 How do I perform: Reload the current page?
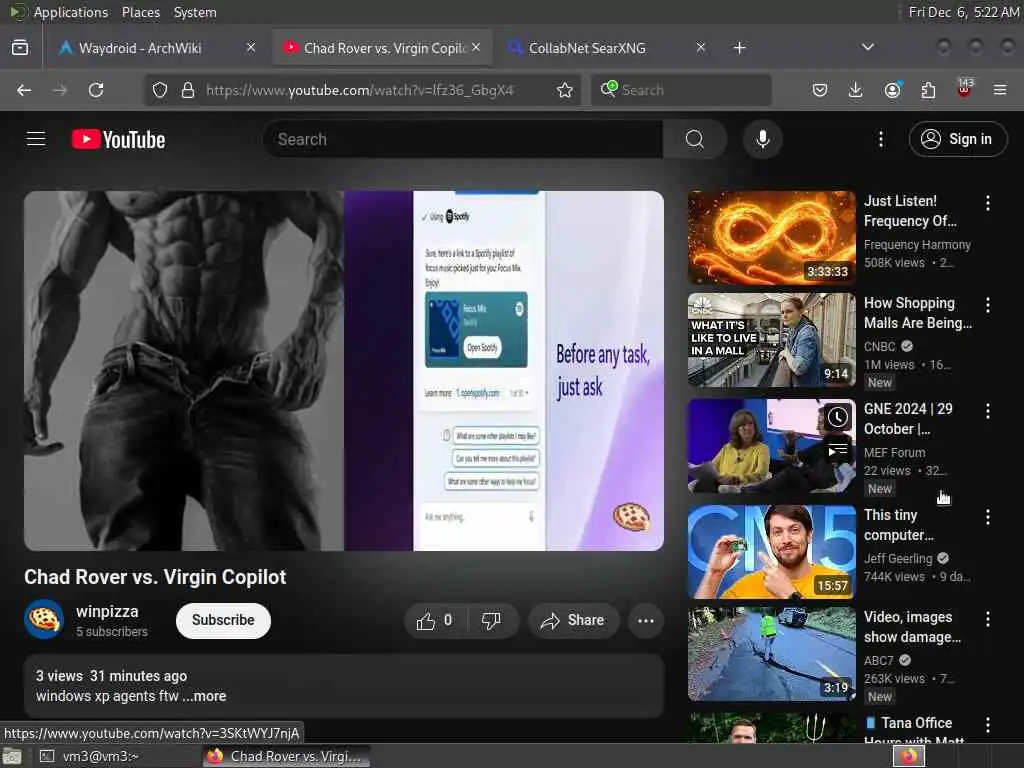(96, 90)
